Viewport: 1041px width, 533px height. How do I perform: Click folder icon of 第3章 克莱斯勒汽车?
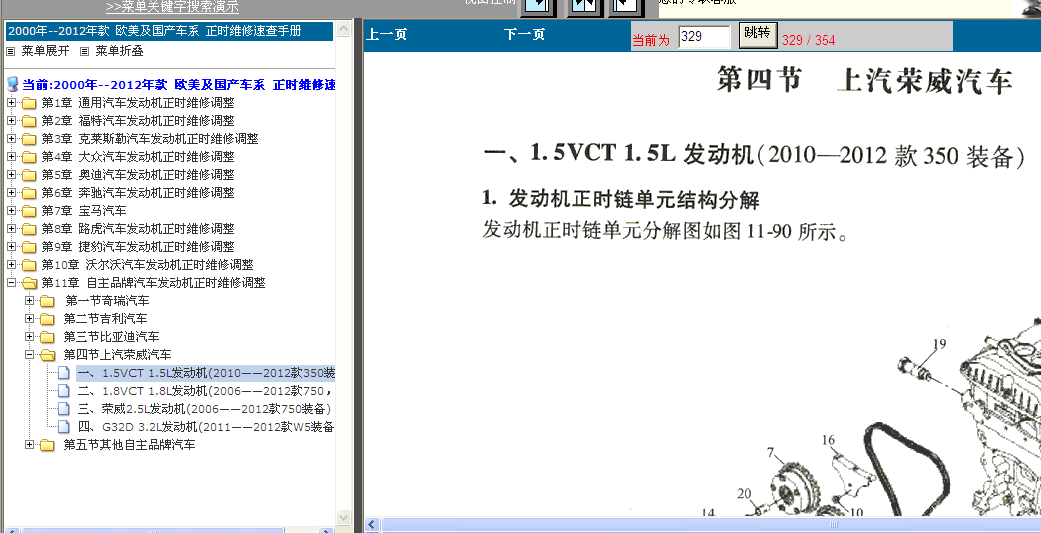coord(29,139)
